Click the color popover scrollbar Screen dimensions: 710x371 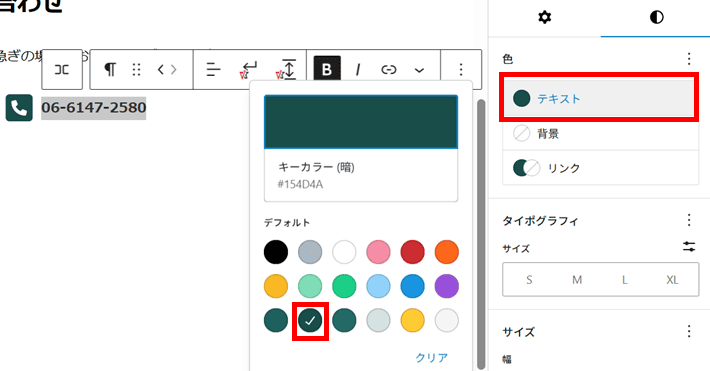481,234
